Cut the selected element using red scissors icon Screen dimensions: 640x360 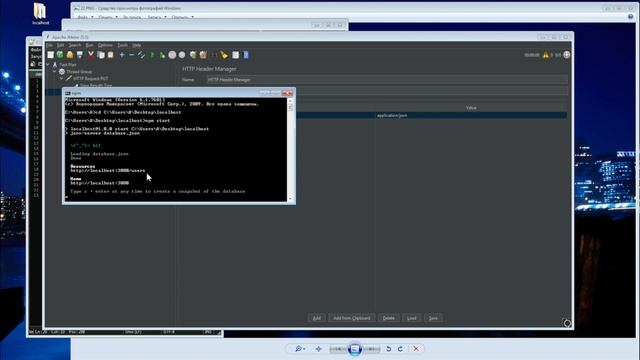coord(91,55)
